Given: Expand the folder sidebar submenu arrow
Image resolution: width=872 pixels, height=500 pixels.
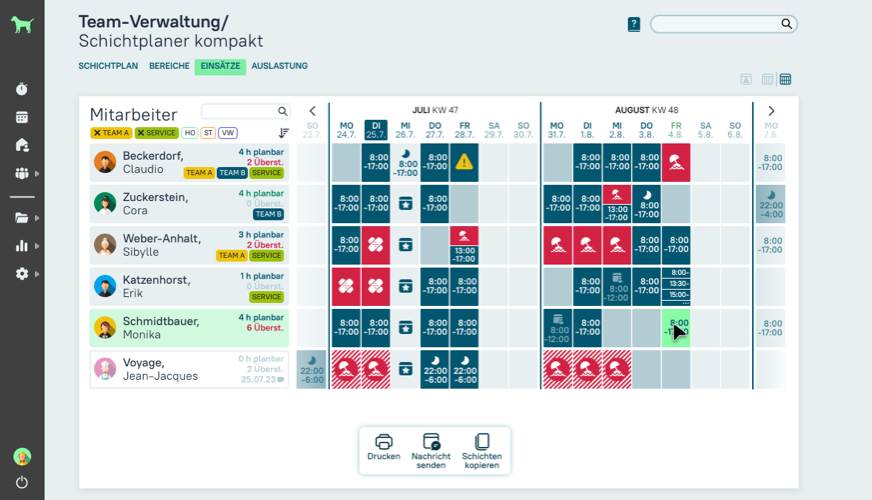Looking at the screenshot, I should [x=37, y=217].
